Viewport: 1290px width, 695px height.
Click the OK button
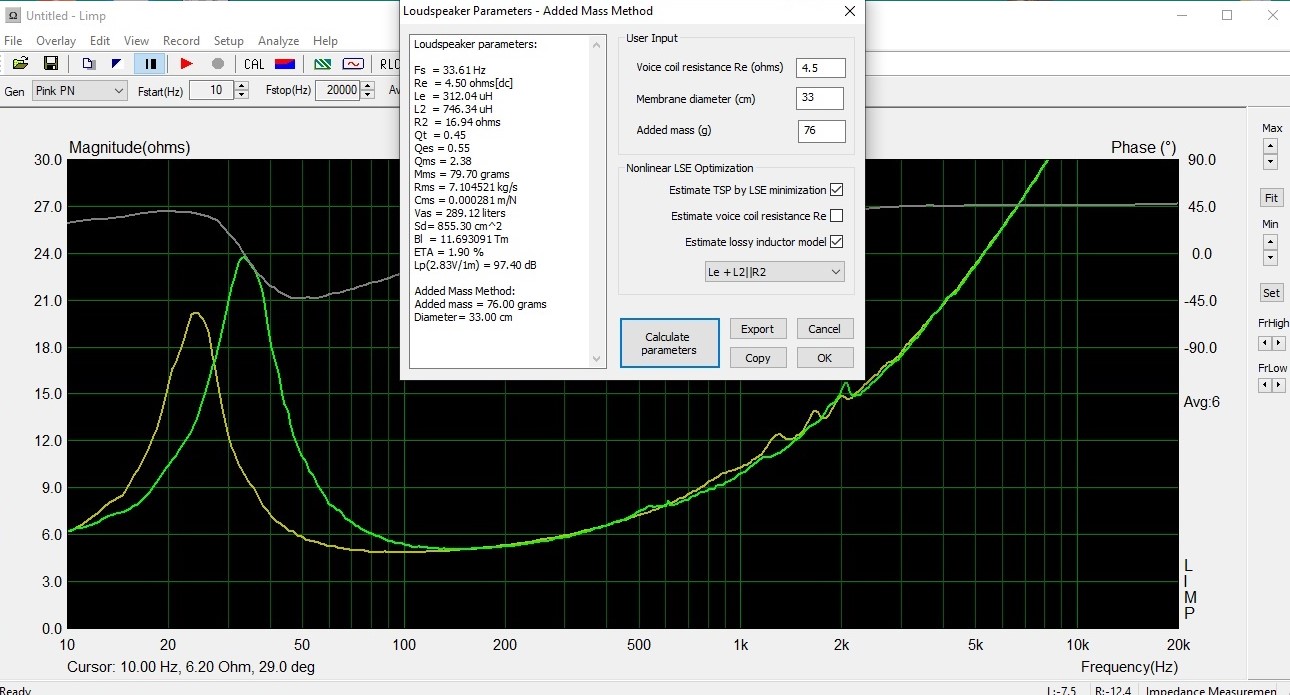(824, 358)
